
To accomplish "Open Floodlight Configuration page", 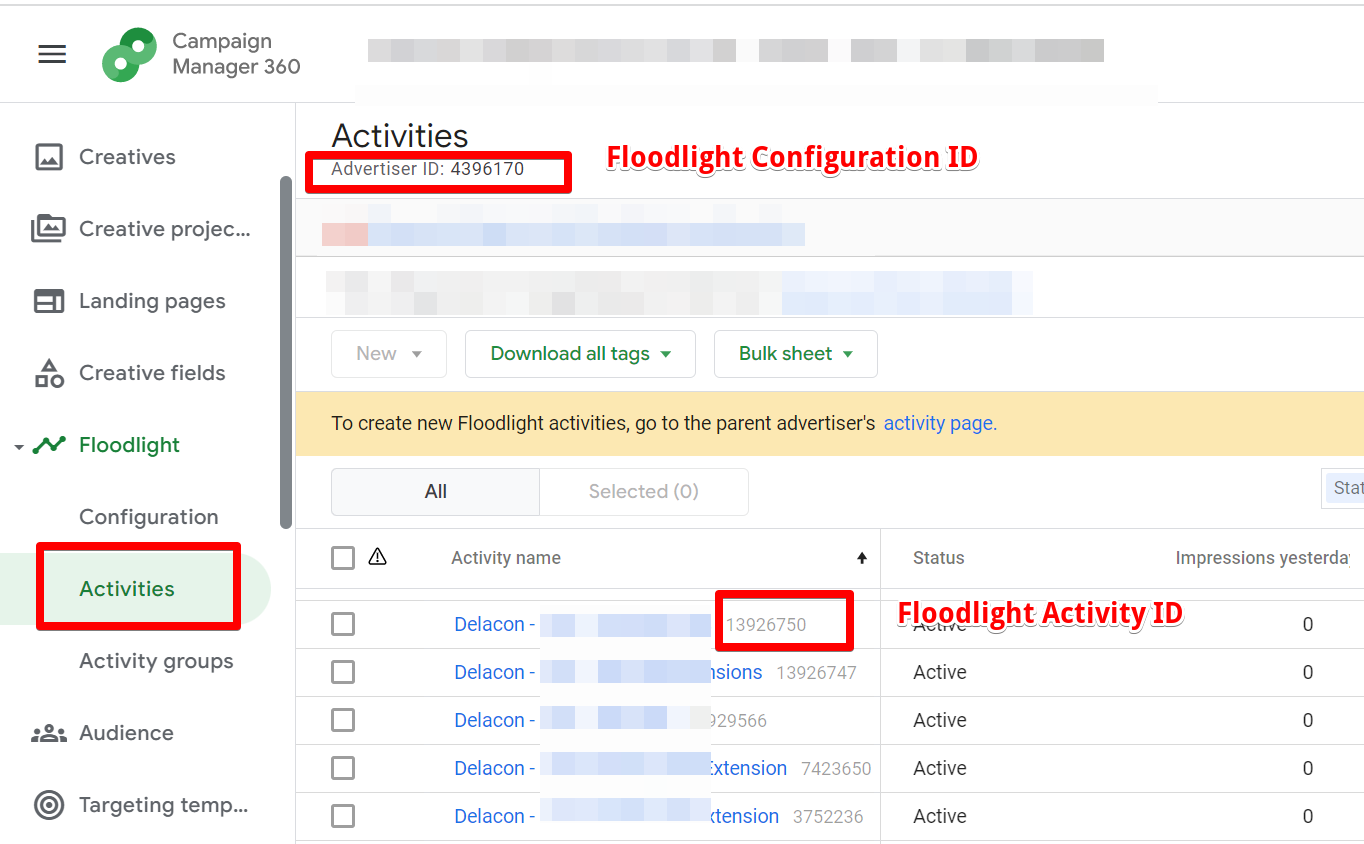I will click(148, 517).
